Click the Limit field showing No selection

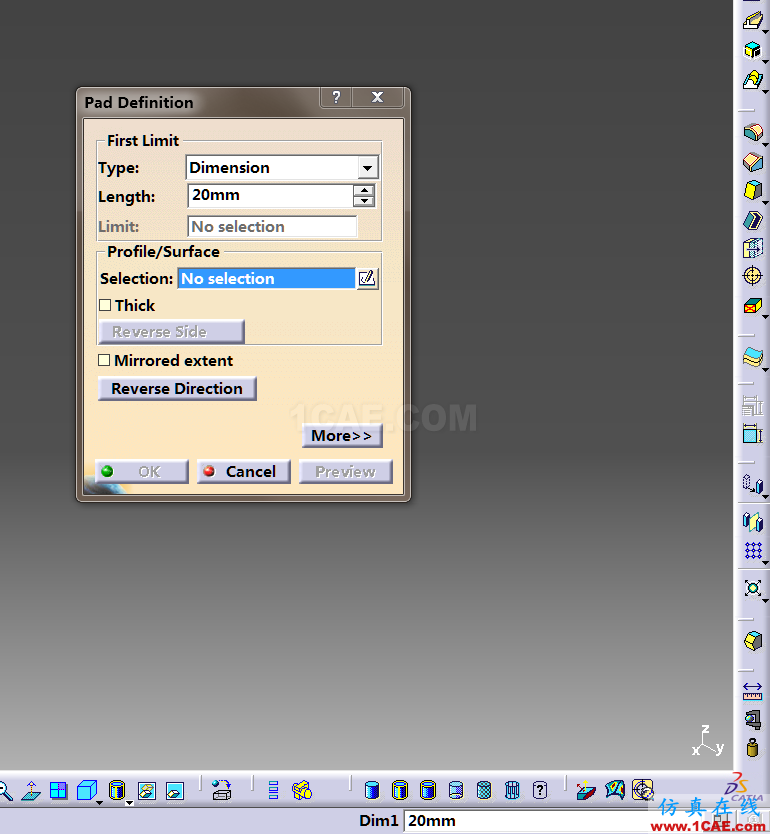point(272,227)
